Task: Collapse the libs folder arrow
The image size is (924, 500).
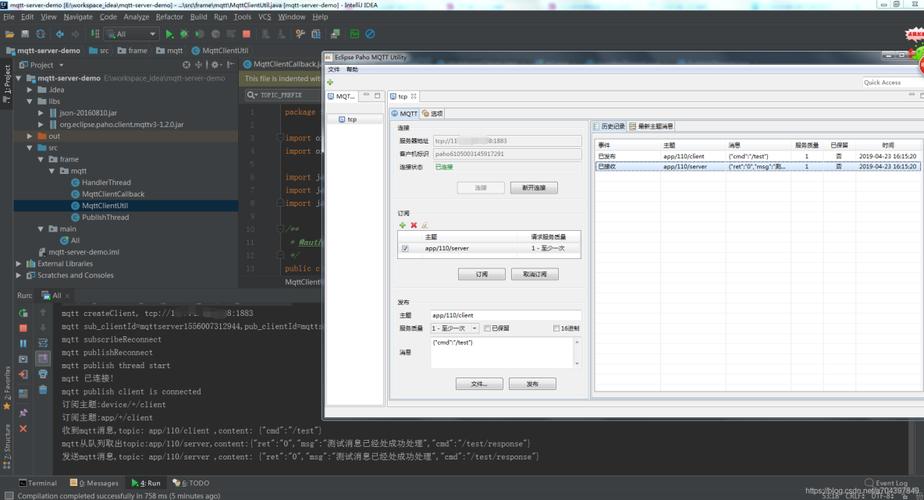Action: 29,101
